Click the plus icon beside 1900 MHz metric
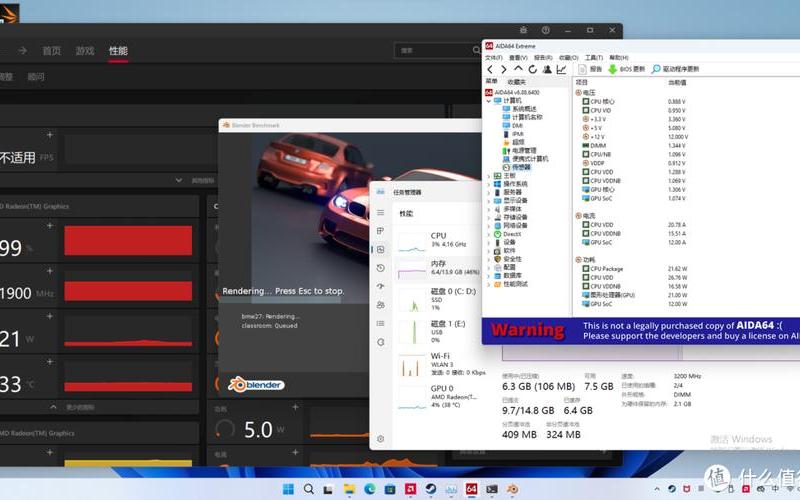Image resolution: width=800 pixels, height=500 pixels. point(49,271)
